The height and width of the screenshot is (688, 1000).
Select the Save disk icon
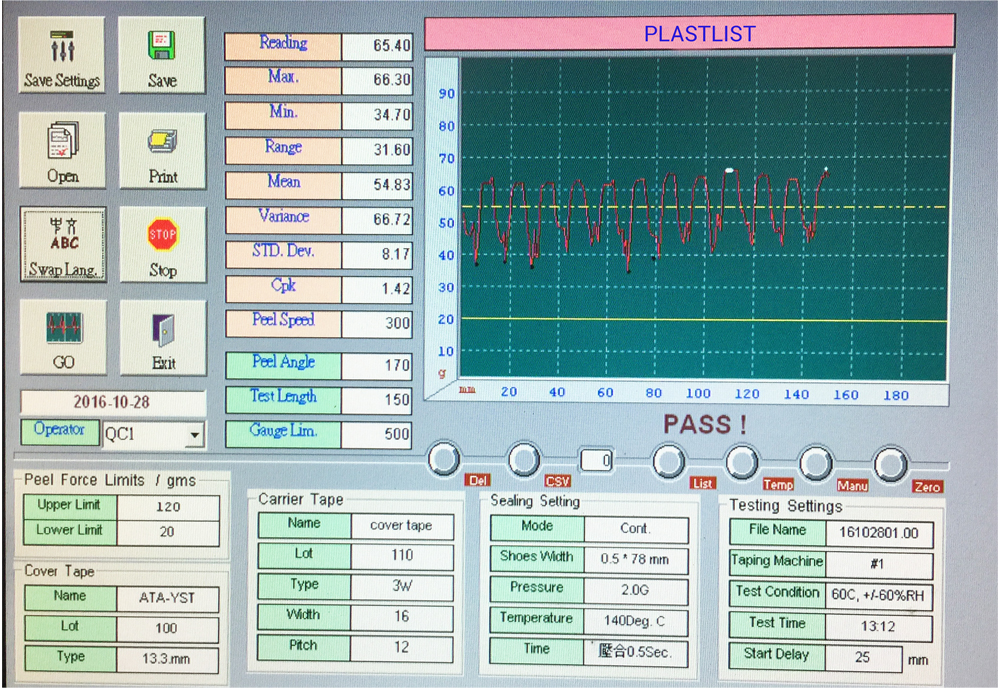[162, 55]
